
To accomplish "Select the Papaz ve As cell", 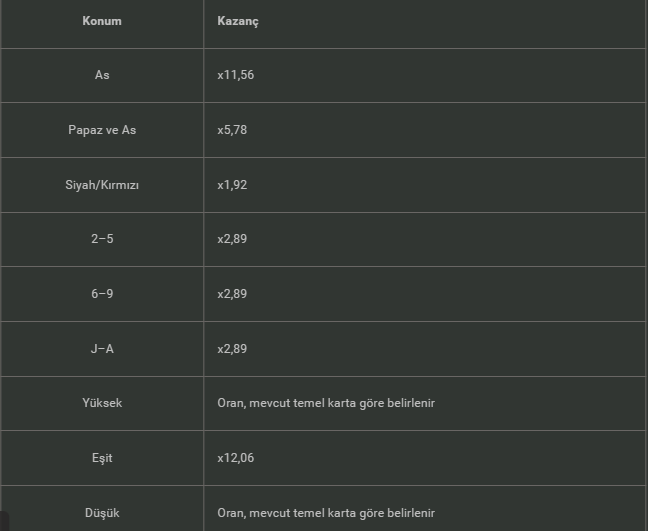I will 102,130.
